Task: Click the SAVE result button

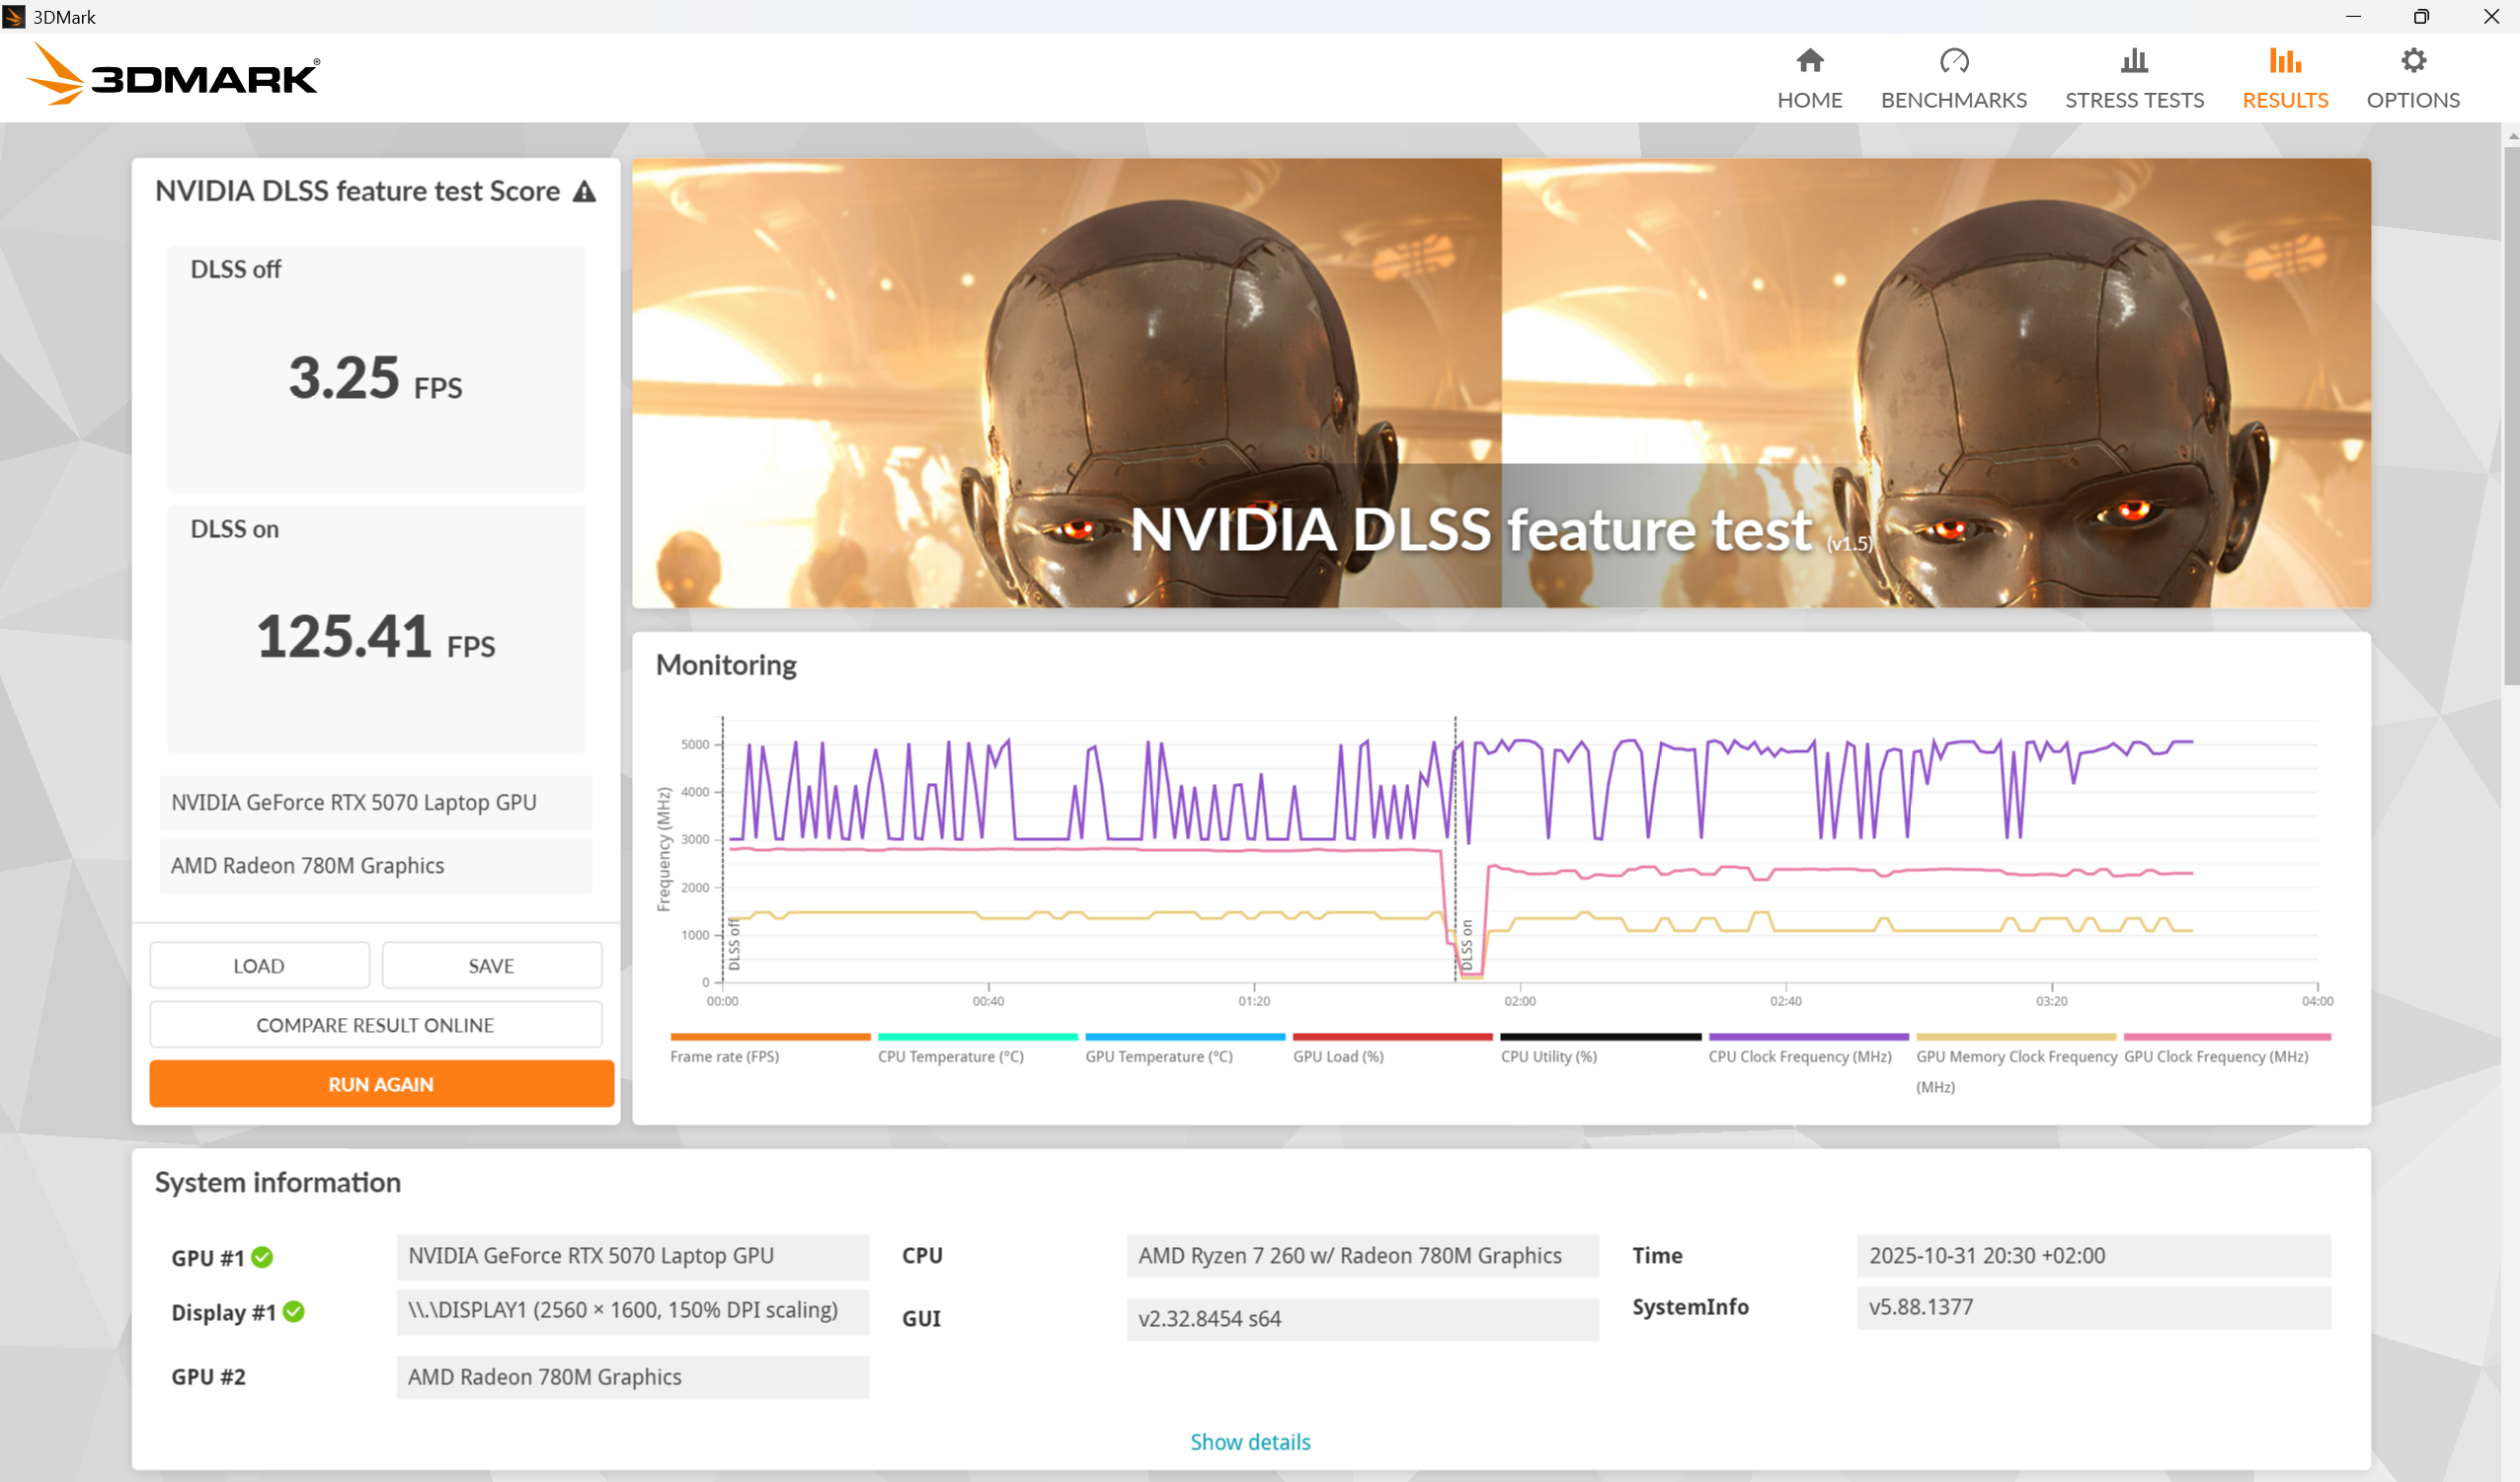Action: click(x=491, y=966)
